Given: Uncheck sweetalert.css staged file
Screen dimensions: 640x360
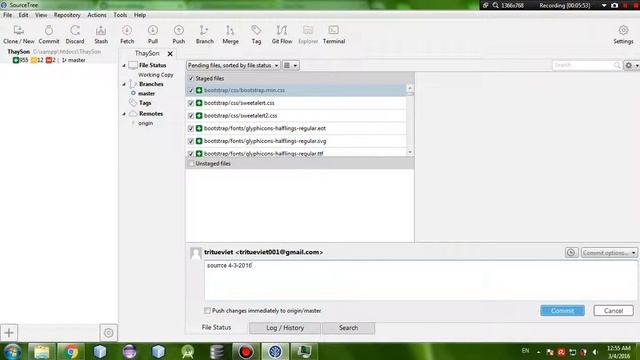Looking at the screenshot, I should pyautogui.click(x=191, y=103).
